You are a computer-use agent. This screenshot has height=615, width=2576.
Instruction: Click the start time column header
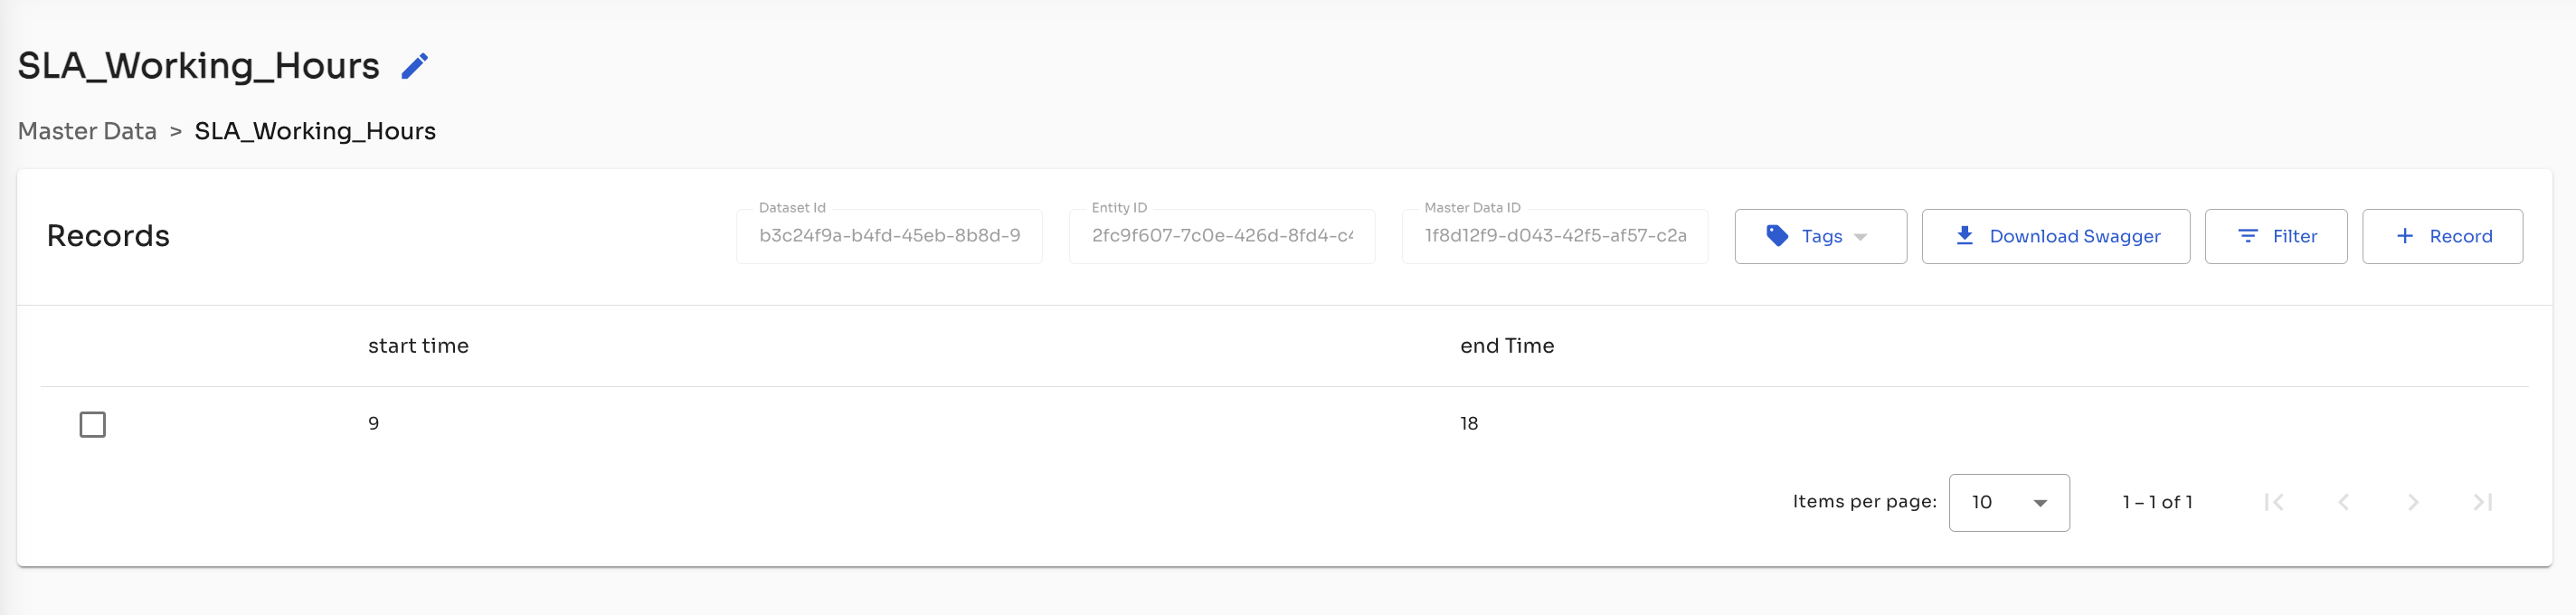[x=418, y=346]
